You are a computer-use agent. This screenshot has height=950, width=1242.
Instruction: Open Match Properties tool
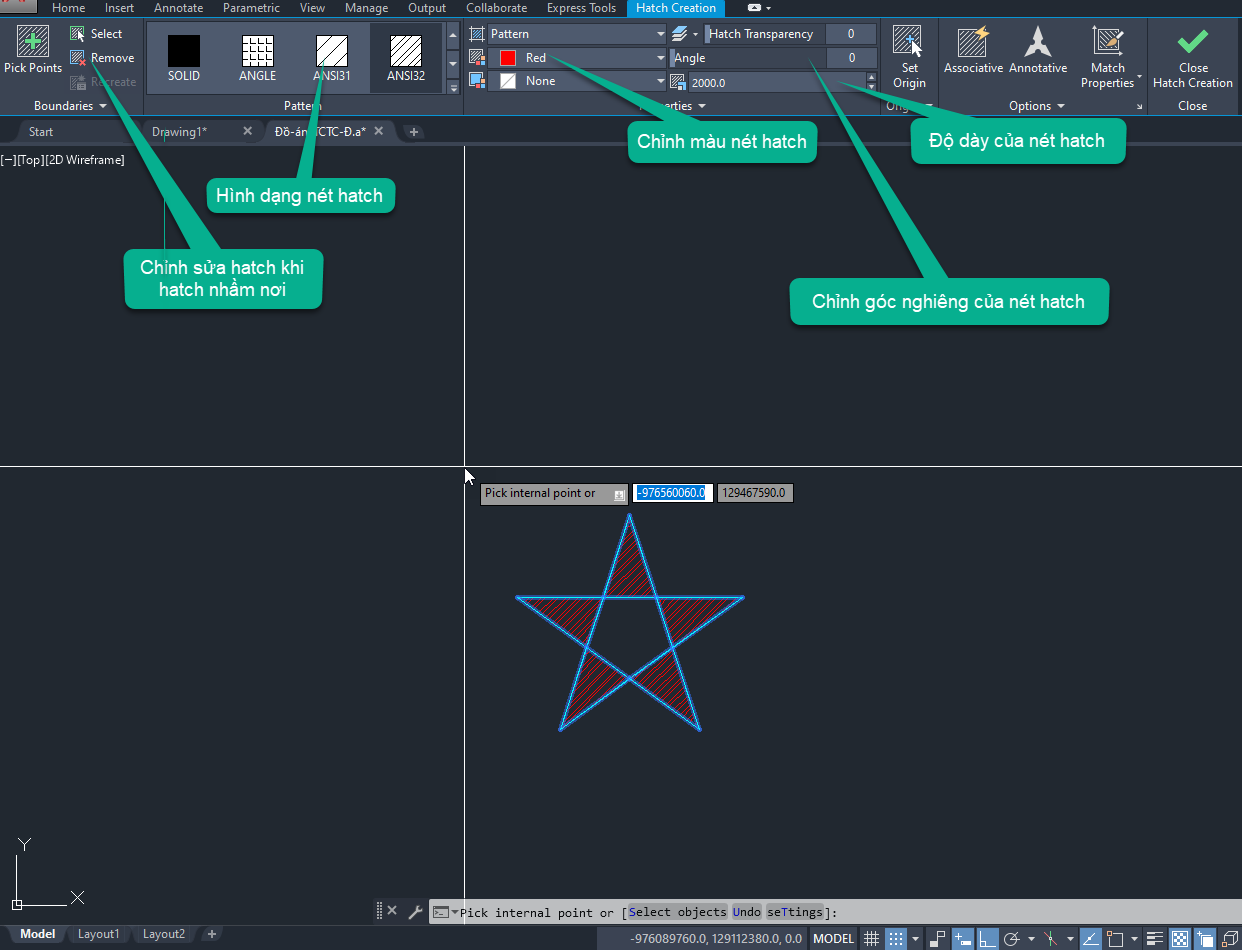(1107, 58)
